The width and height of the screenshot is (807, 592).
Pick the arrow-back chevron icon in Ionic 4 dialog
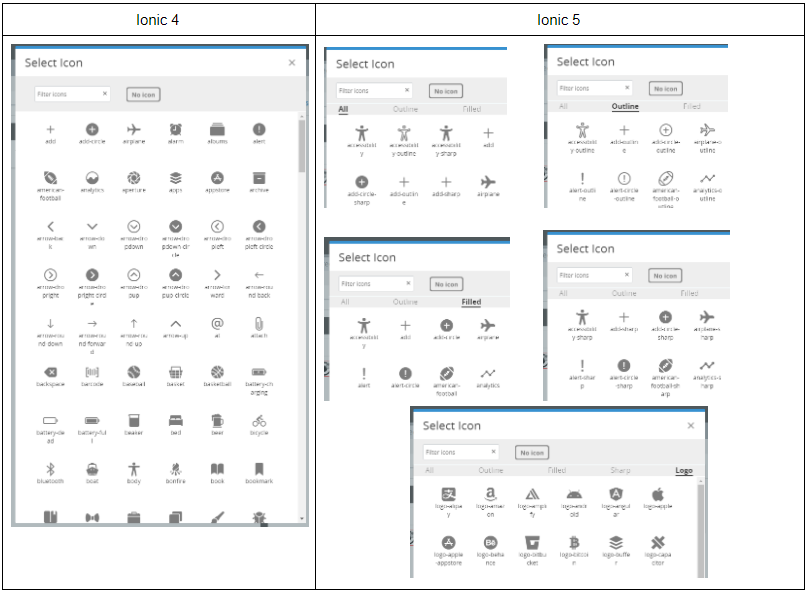(x=50, y=227)
